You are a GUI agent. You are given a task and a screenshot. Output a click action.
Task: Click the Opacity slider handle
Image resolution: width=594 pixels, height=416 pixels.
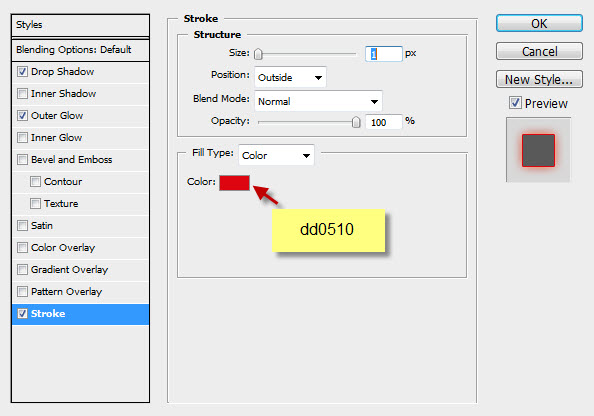[x=356, y=122]
